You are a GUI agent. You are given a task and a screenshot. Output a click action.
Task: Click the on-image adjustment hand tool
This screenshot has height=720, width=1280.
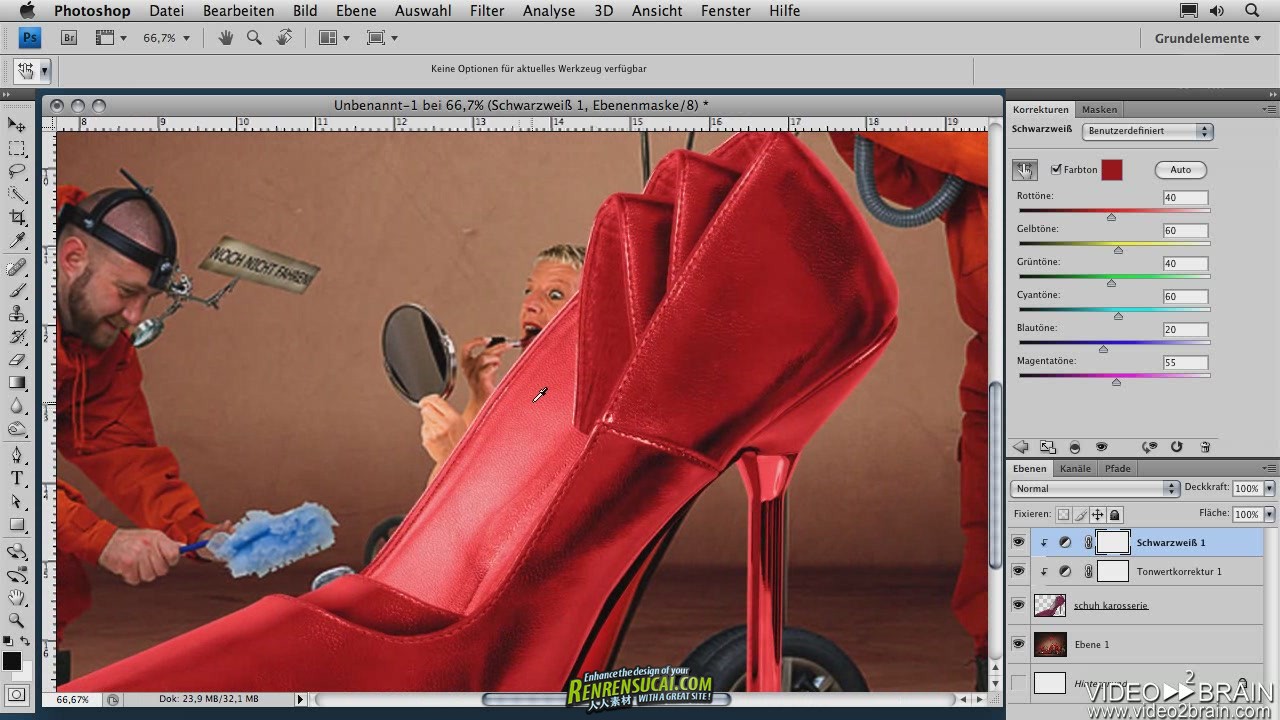[x=1024, y=170]
